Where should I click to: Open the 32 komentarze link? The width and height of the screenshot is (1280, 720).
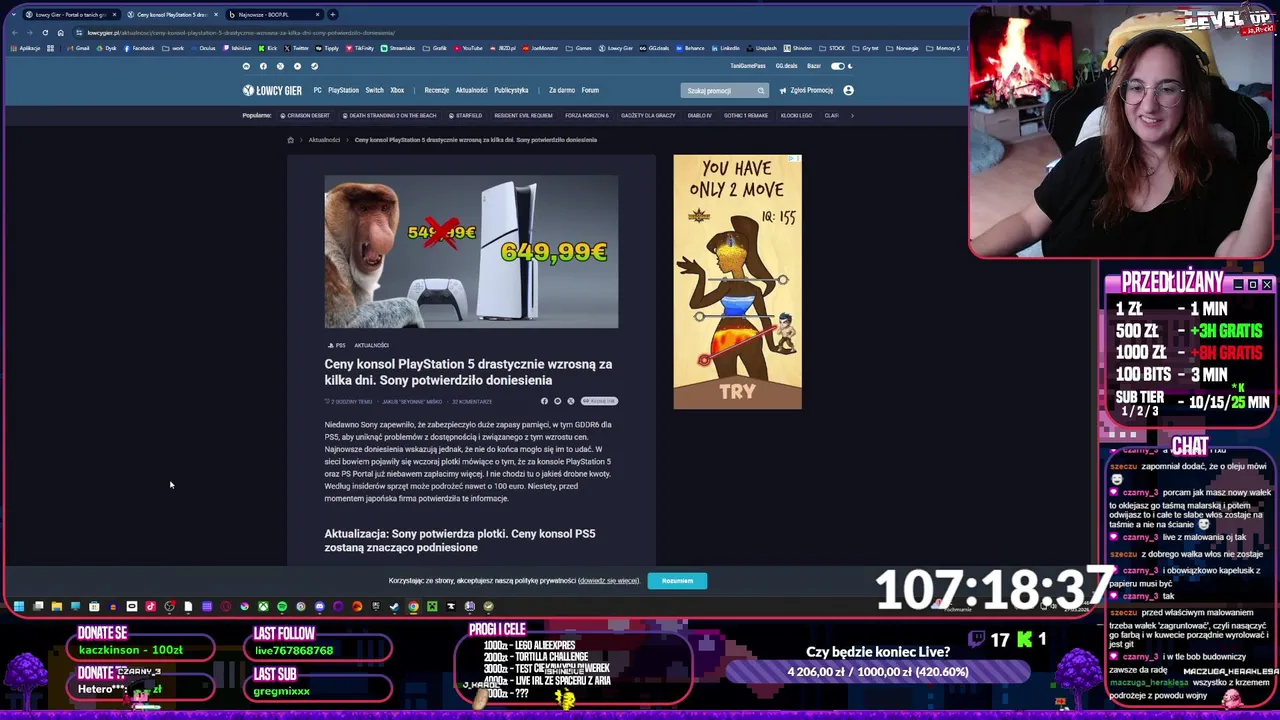(472, 402)
